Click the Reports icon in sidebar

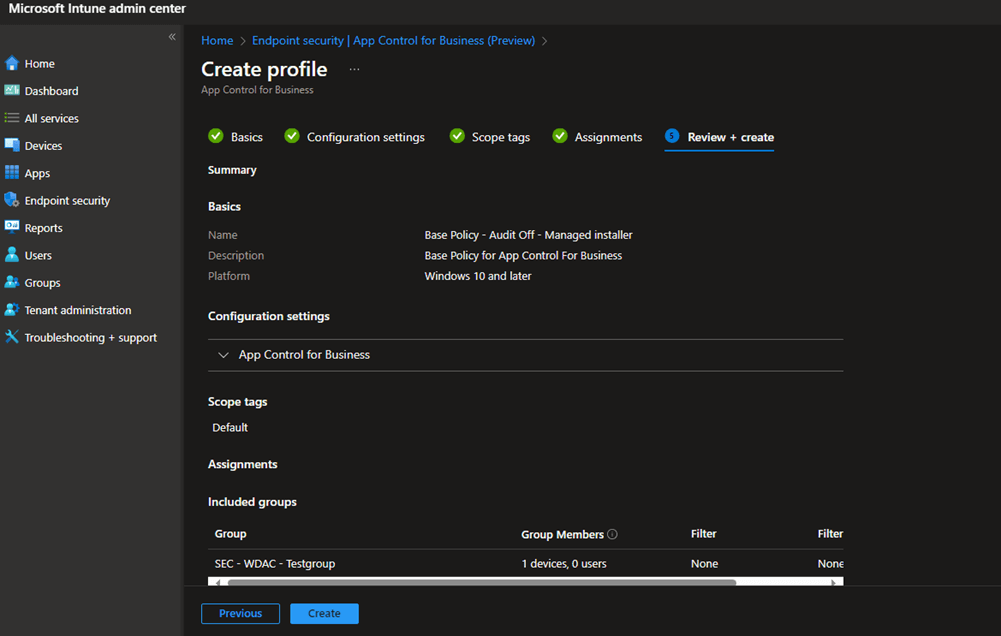(11, 227)
